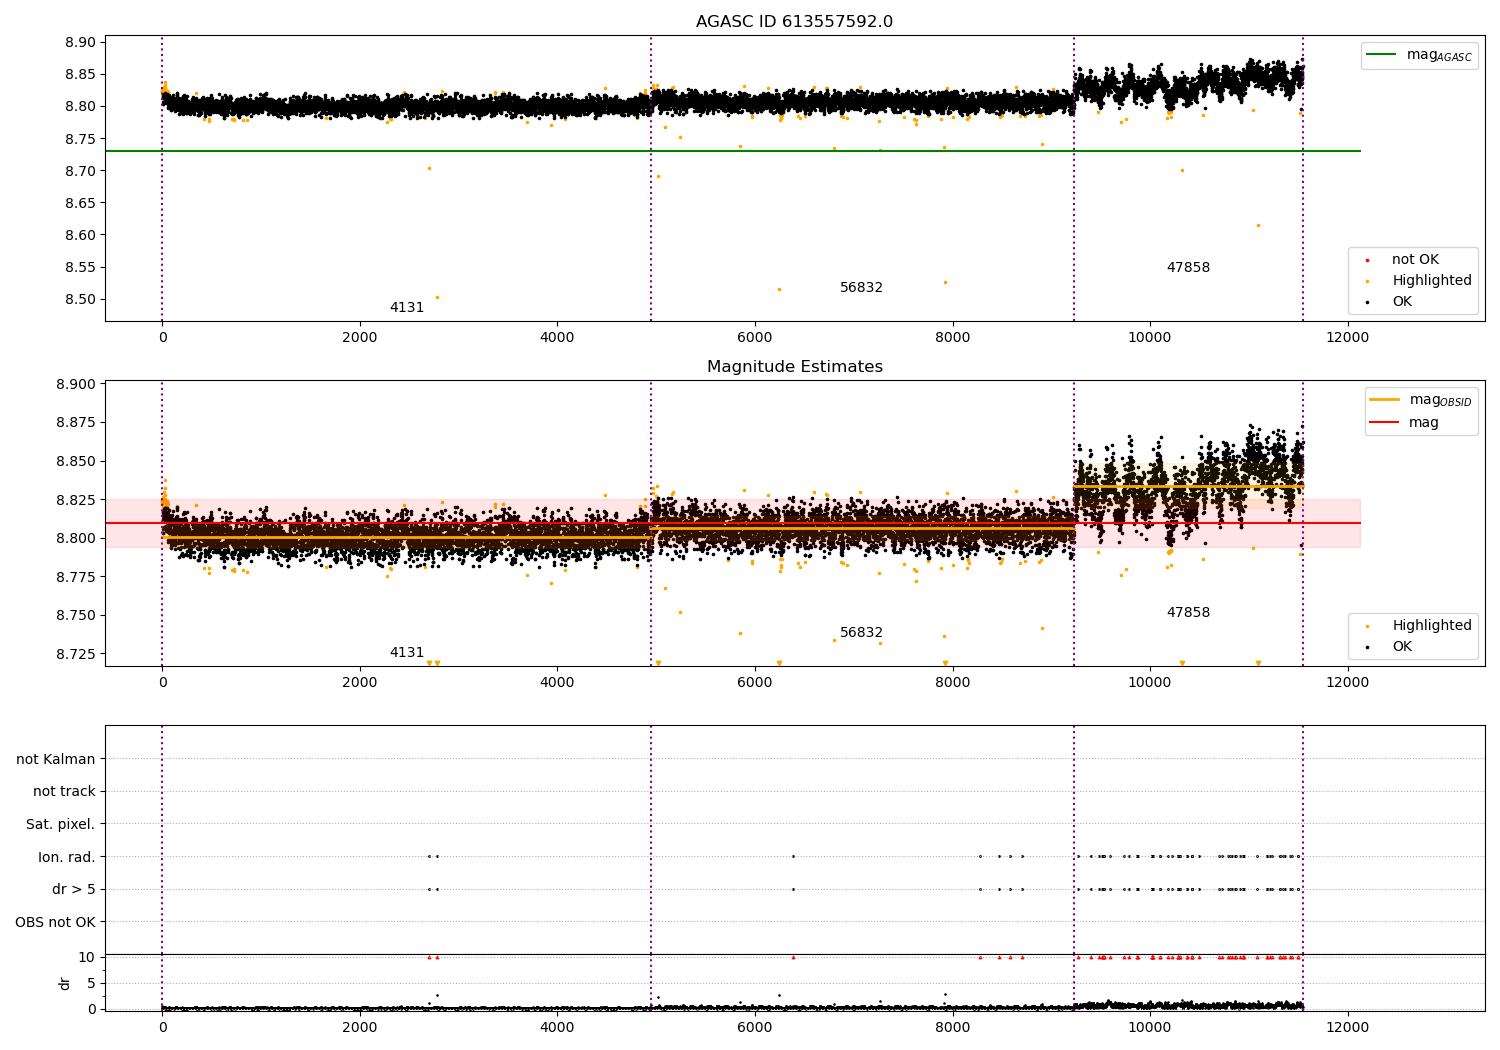Click the green line sample in mag AGASC legend
1500x1050 pixels.
1381,55
